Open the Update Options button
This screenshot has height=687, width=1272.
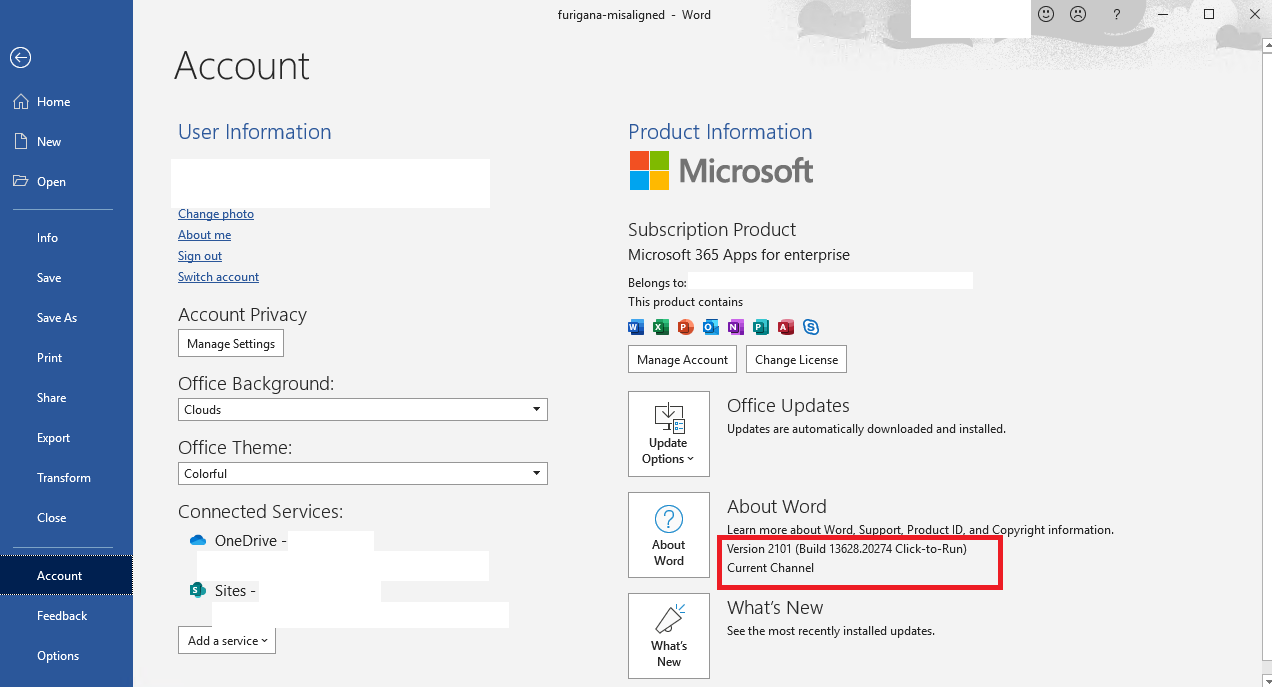pos(669,434)
